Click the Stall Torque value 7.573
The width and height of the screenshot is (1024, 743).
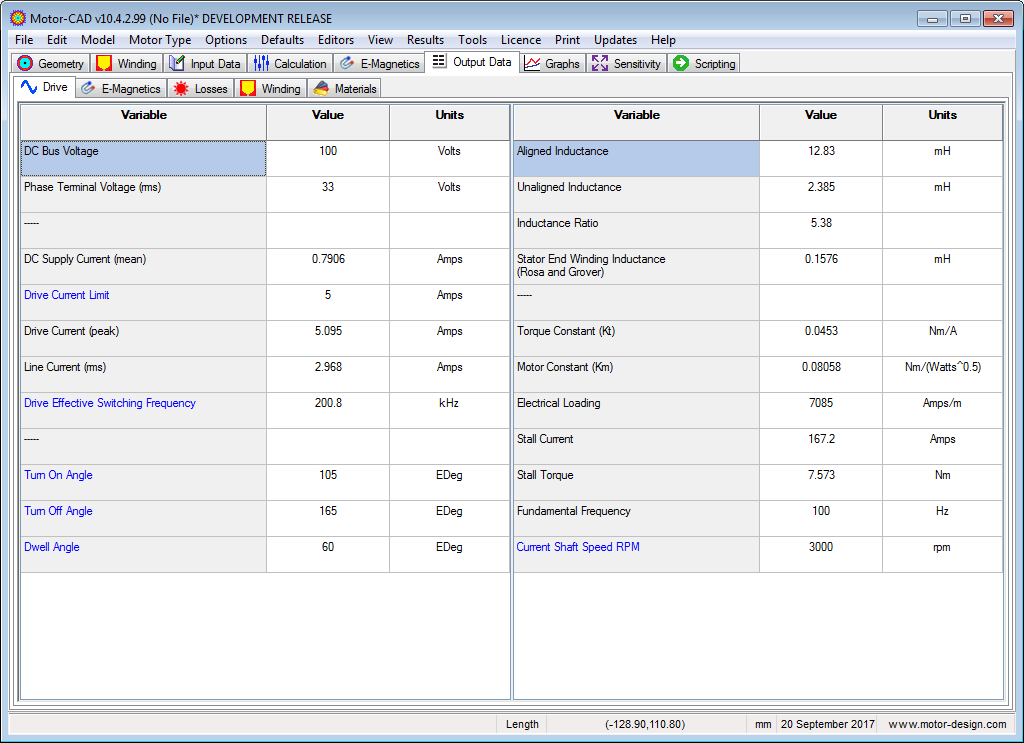(821, 475)
